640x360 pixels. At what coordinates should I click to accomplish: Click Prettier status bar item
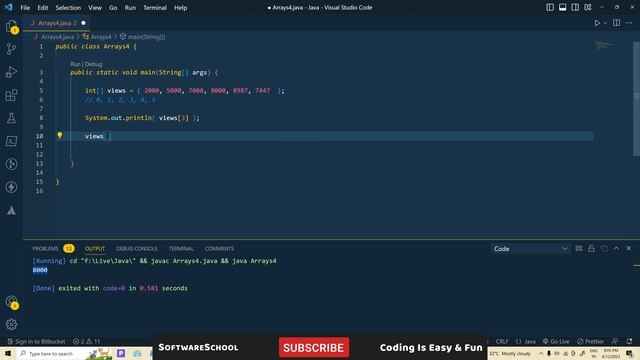pos(590,341)
